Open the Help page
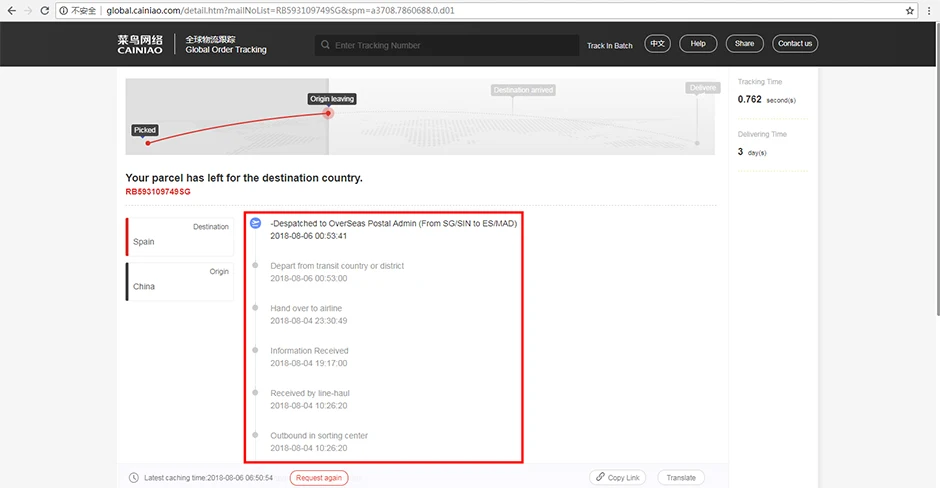 [x=698, y=43]
